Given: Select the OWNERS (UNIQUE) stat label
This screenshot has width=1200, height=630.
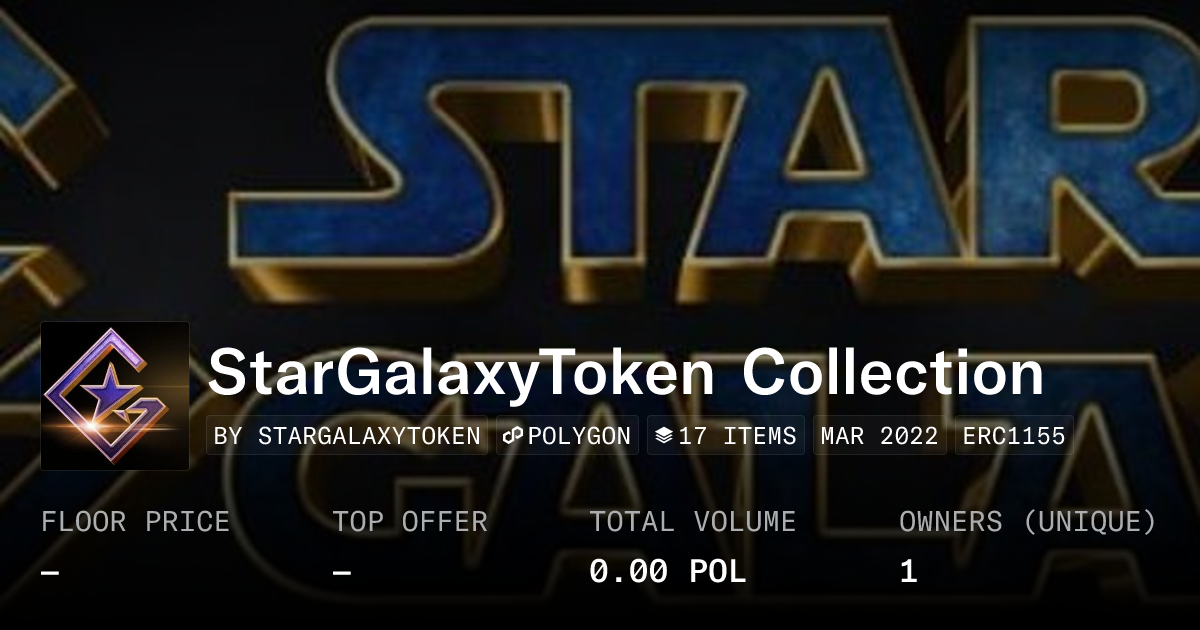Looking at the screenshot, I should pos(1028,522).
